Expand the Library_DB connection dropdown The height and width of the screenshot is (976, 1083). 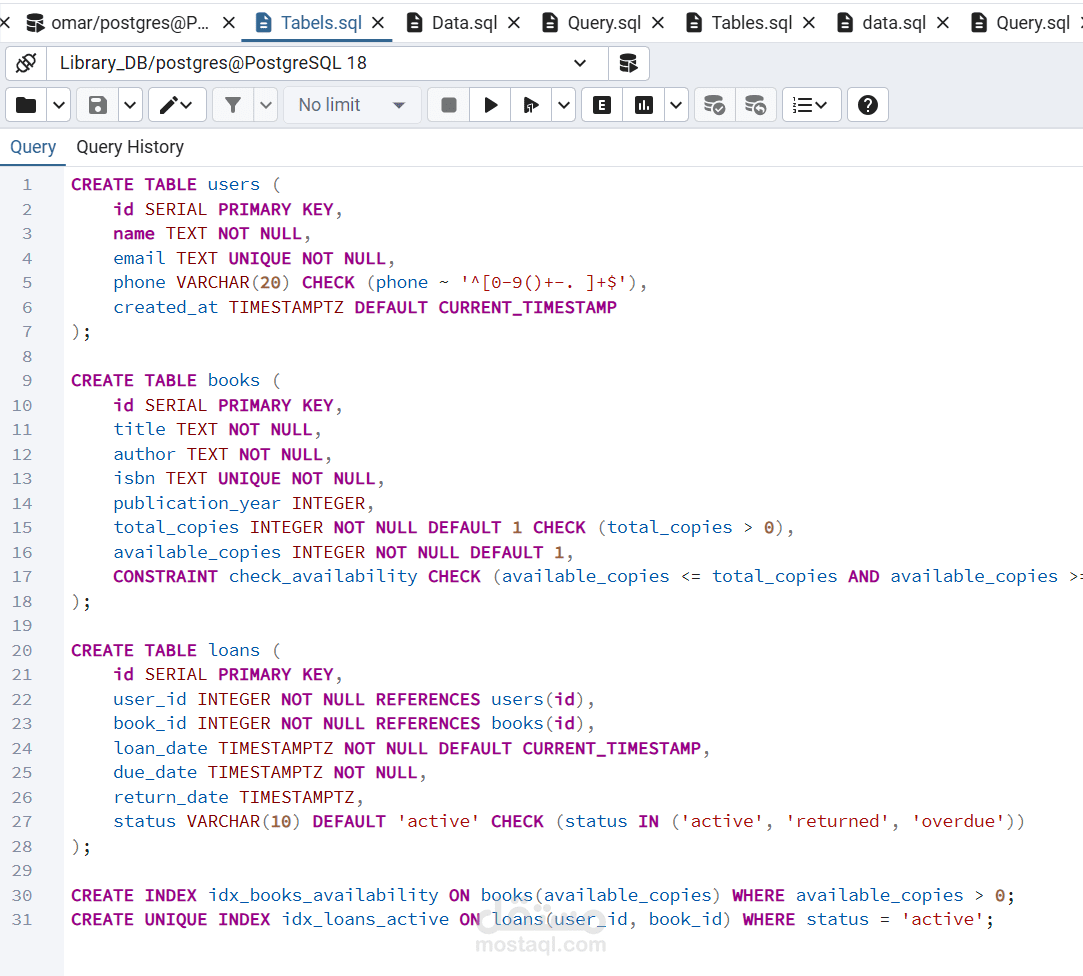[x=580, y=64]
